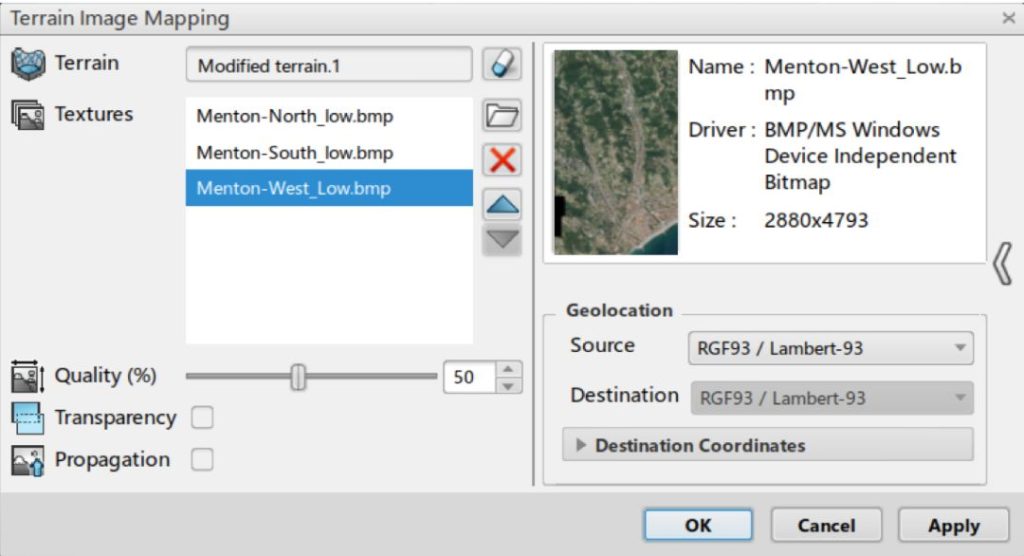Click the Menton-West satellite image thumbnail
Viewport: 1024px width, 556px height.
[615, 153]
